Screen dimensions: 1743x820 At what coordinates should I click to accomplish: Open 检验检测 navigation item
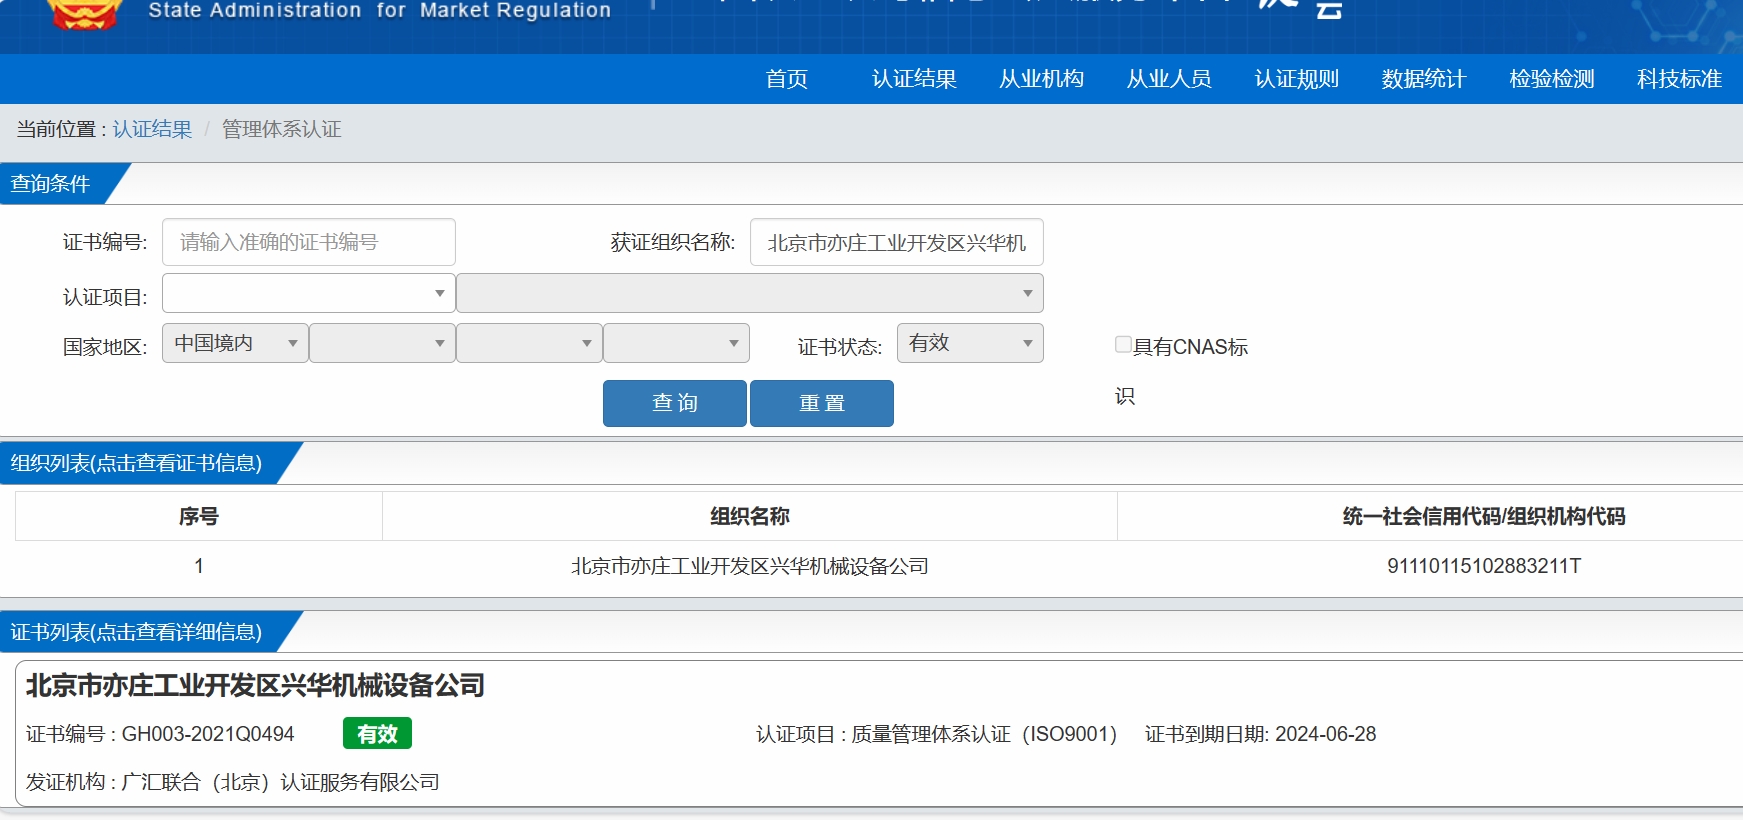1551,79
